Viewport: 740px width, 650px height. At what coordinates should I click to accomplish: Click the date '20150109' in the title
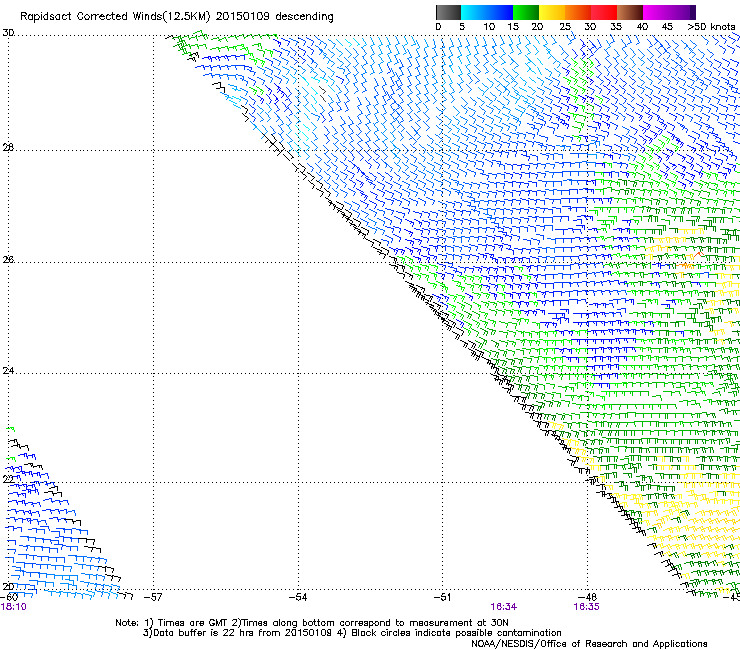(242, 17)
